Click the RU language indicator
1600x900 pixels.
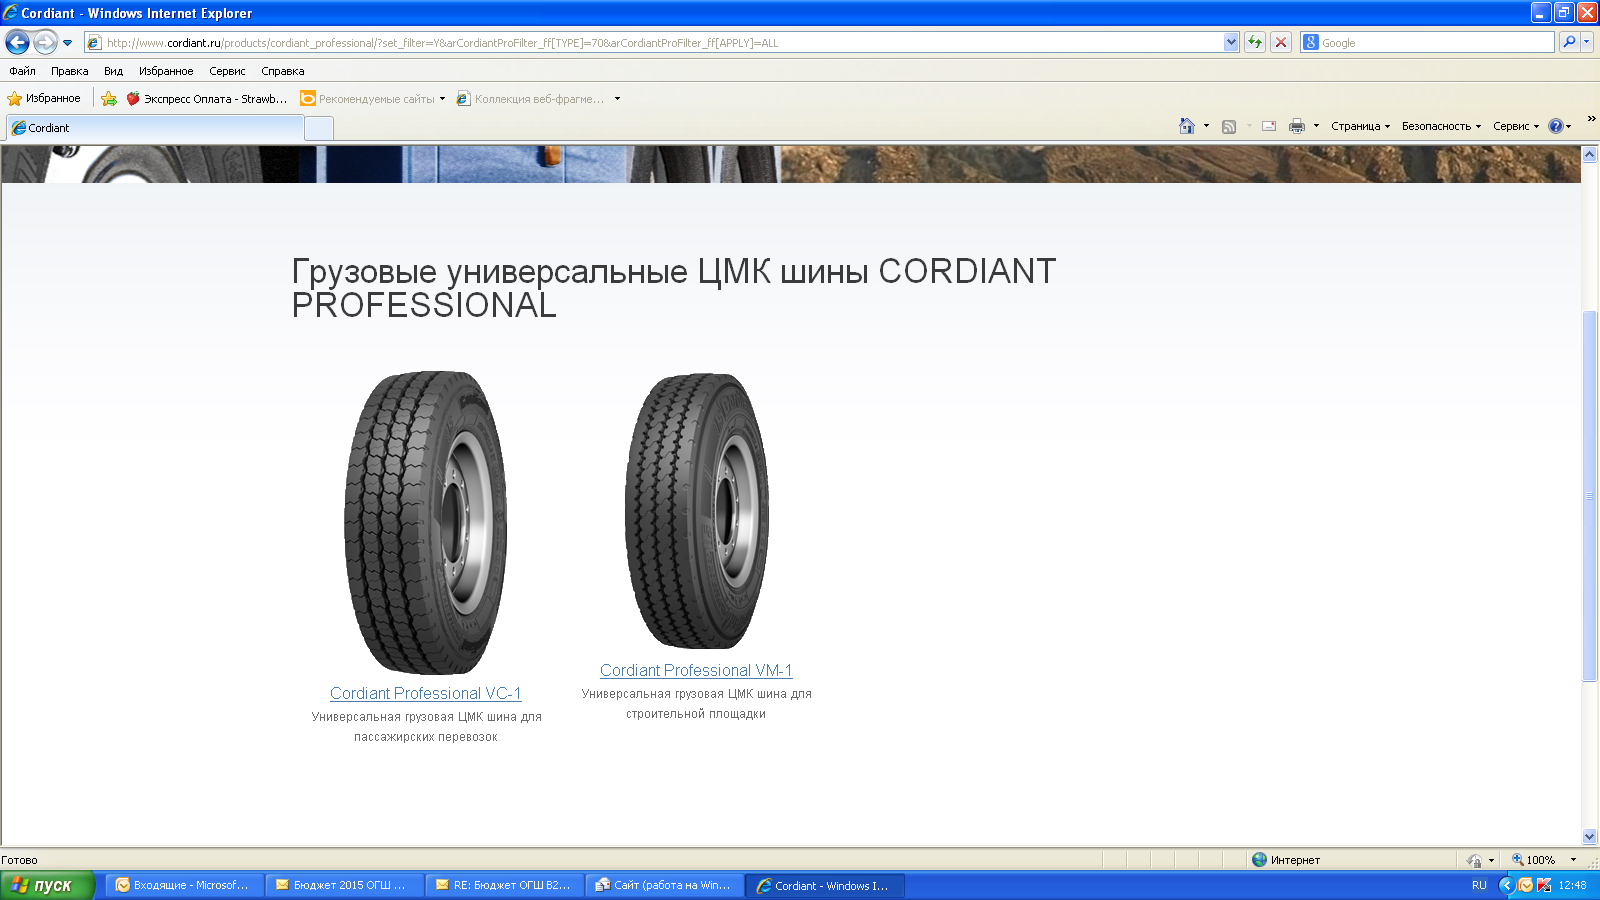pyautogui.click(x=1479, y=885)
